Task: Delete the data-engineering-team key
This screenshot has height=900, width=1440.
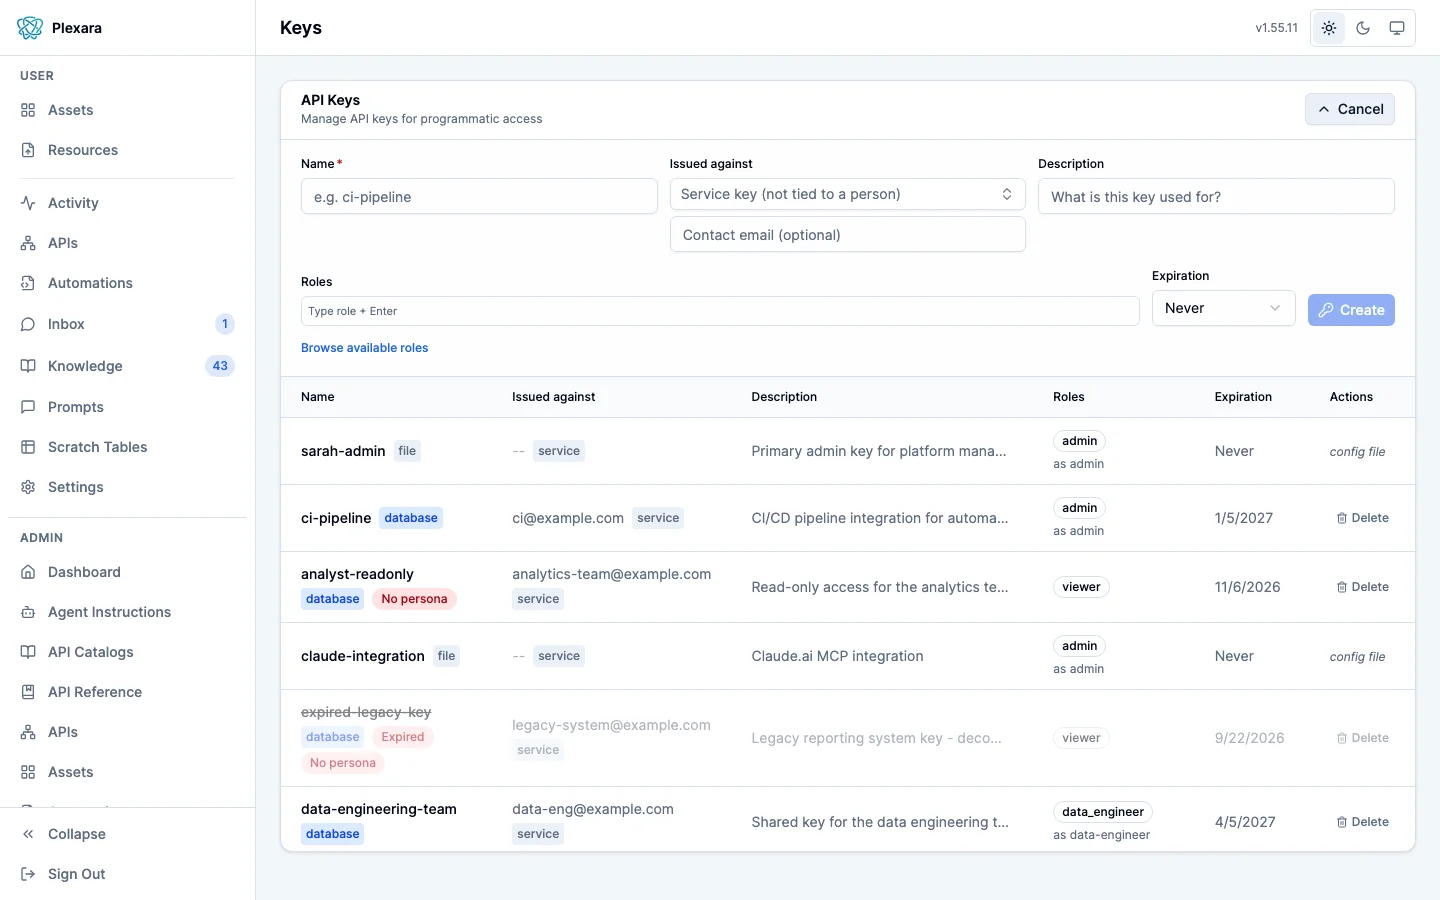Action: pos(1362,822)
